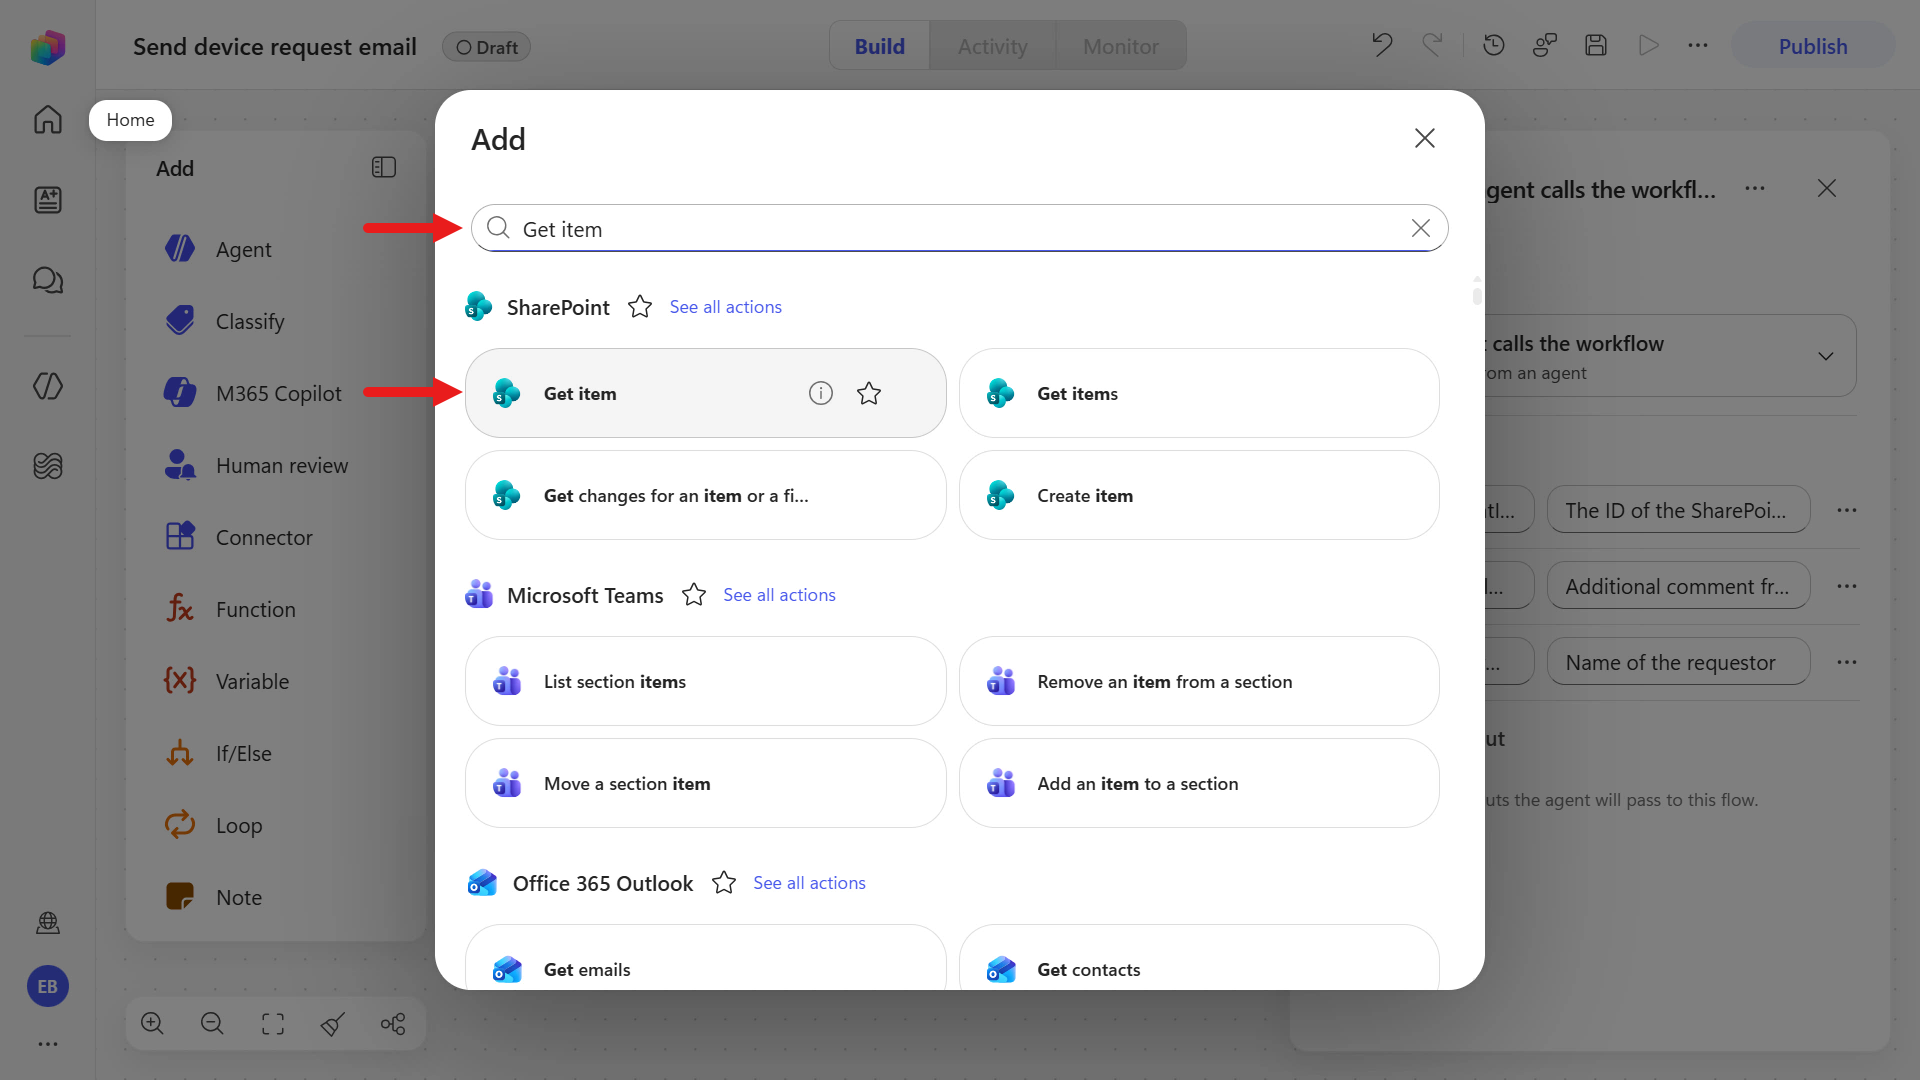The image size is (1920, 1080).
Task: Open the chat icon in left sidebar
Action: [x=47, y=280]
